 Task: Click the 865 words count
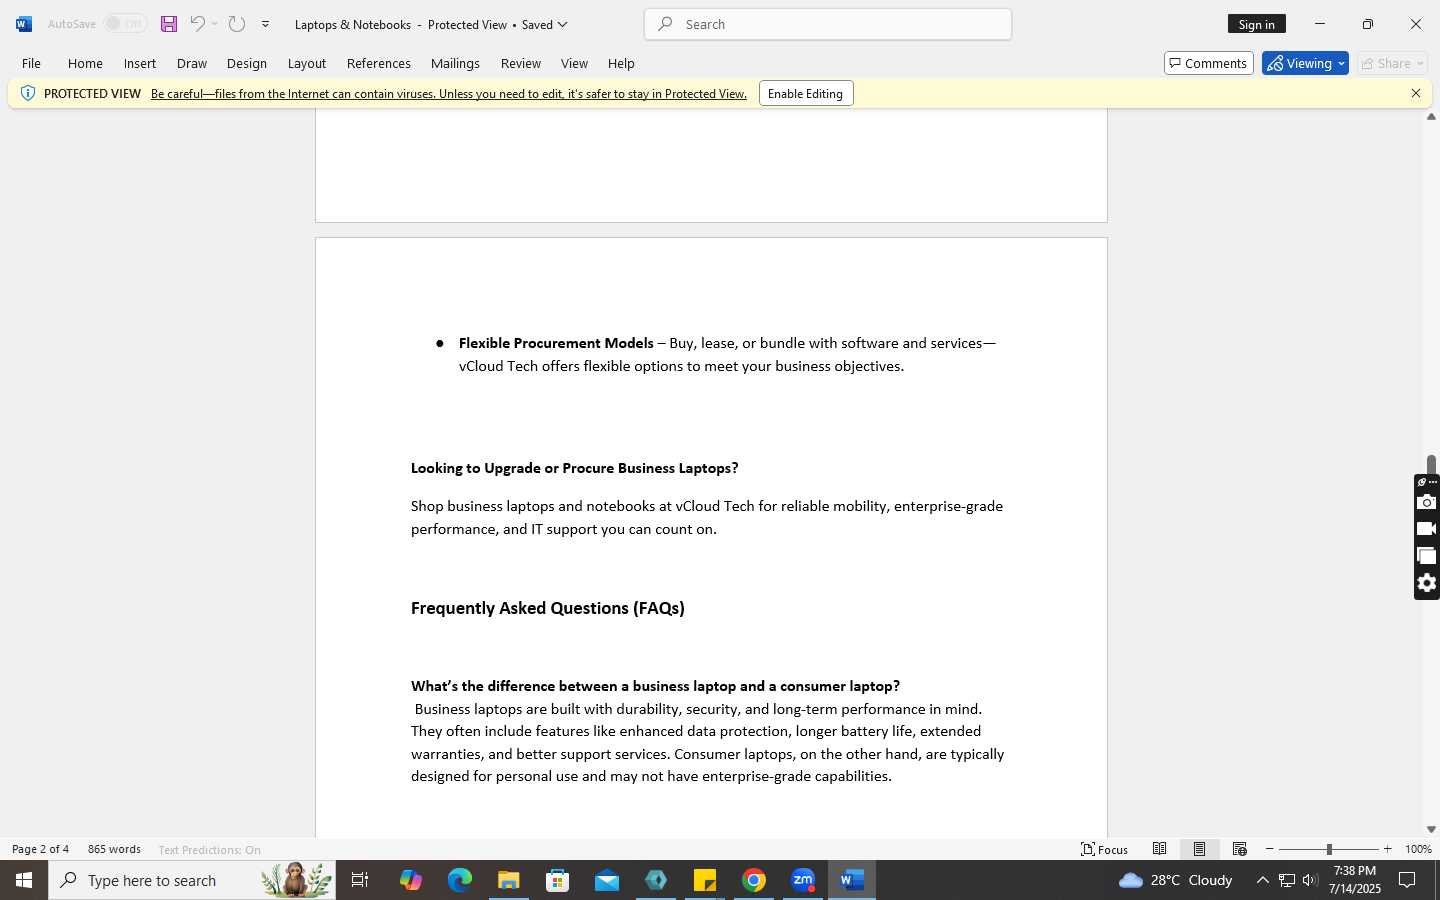pos(114,849)
